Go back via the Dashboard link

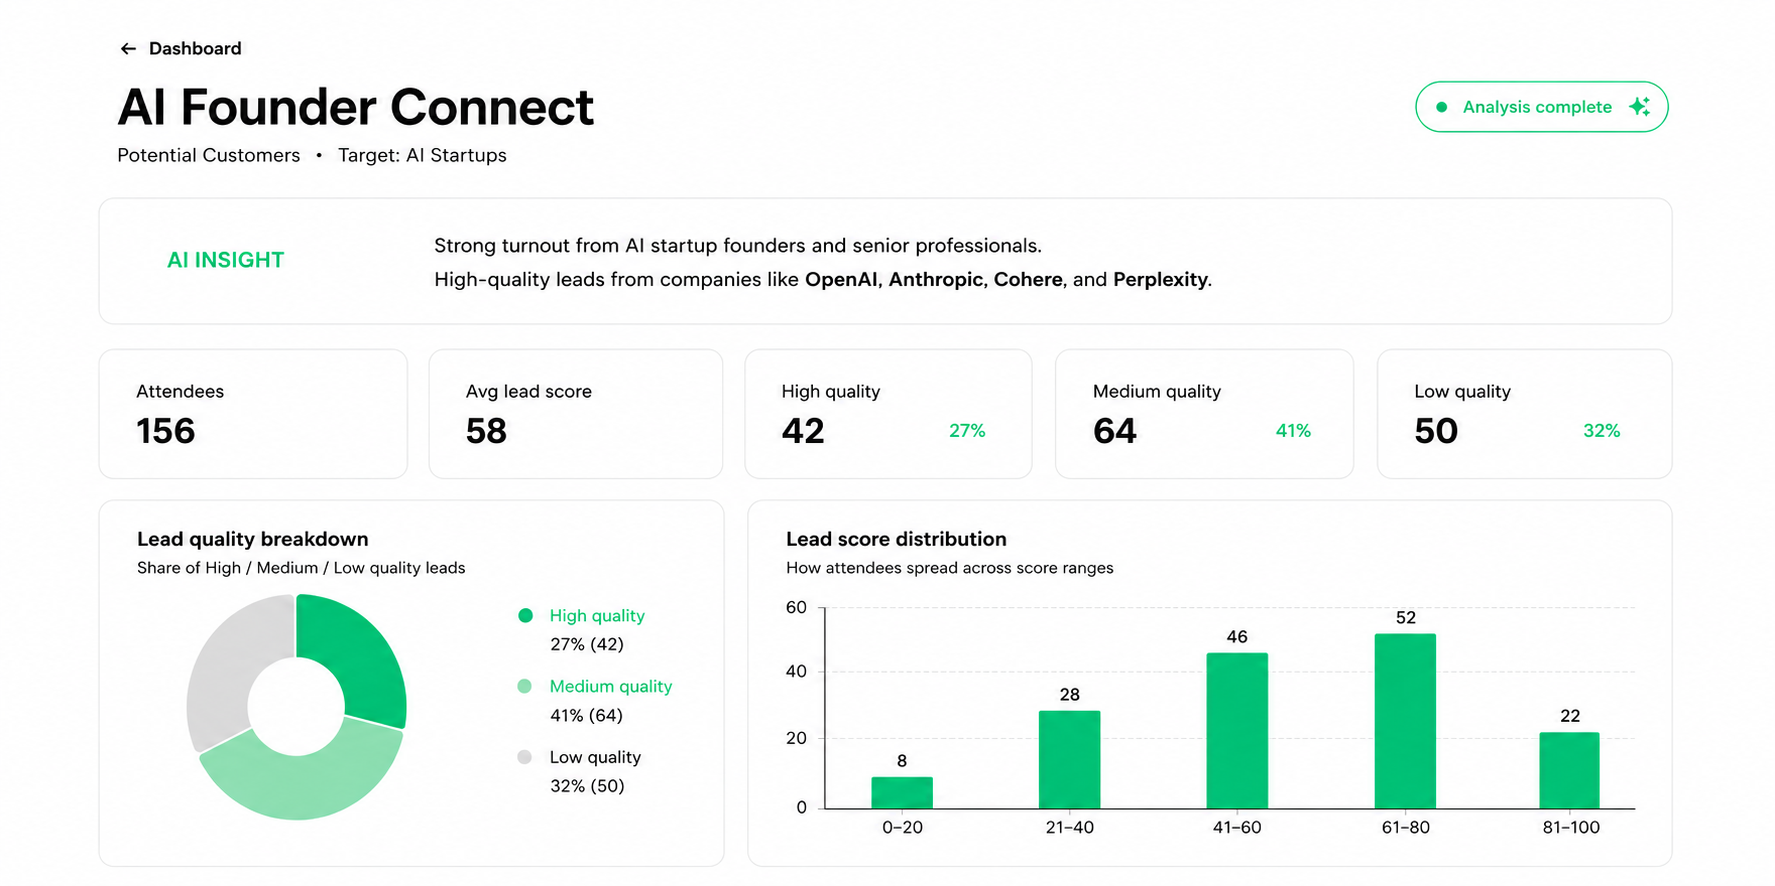195,49
